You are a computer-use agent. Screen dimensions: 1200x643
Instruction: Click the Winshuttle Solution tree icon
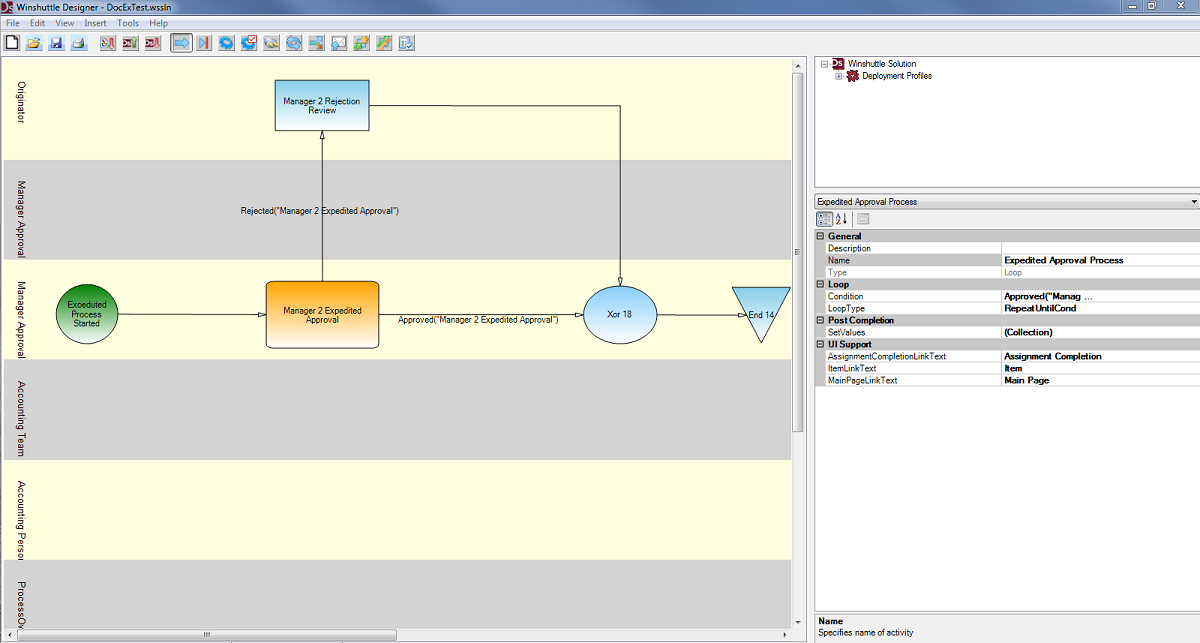(838, 64)
